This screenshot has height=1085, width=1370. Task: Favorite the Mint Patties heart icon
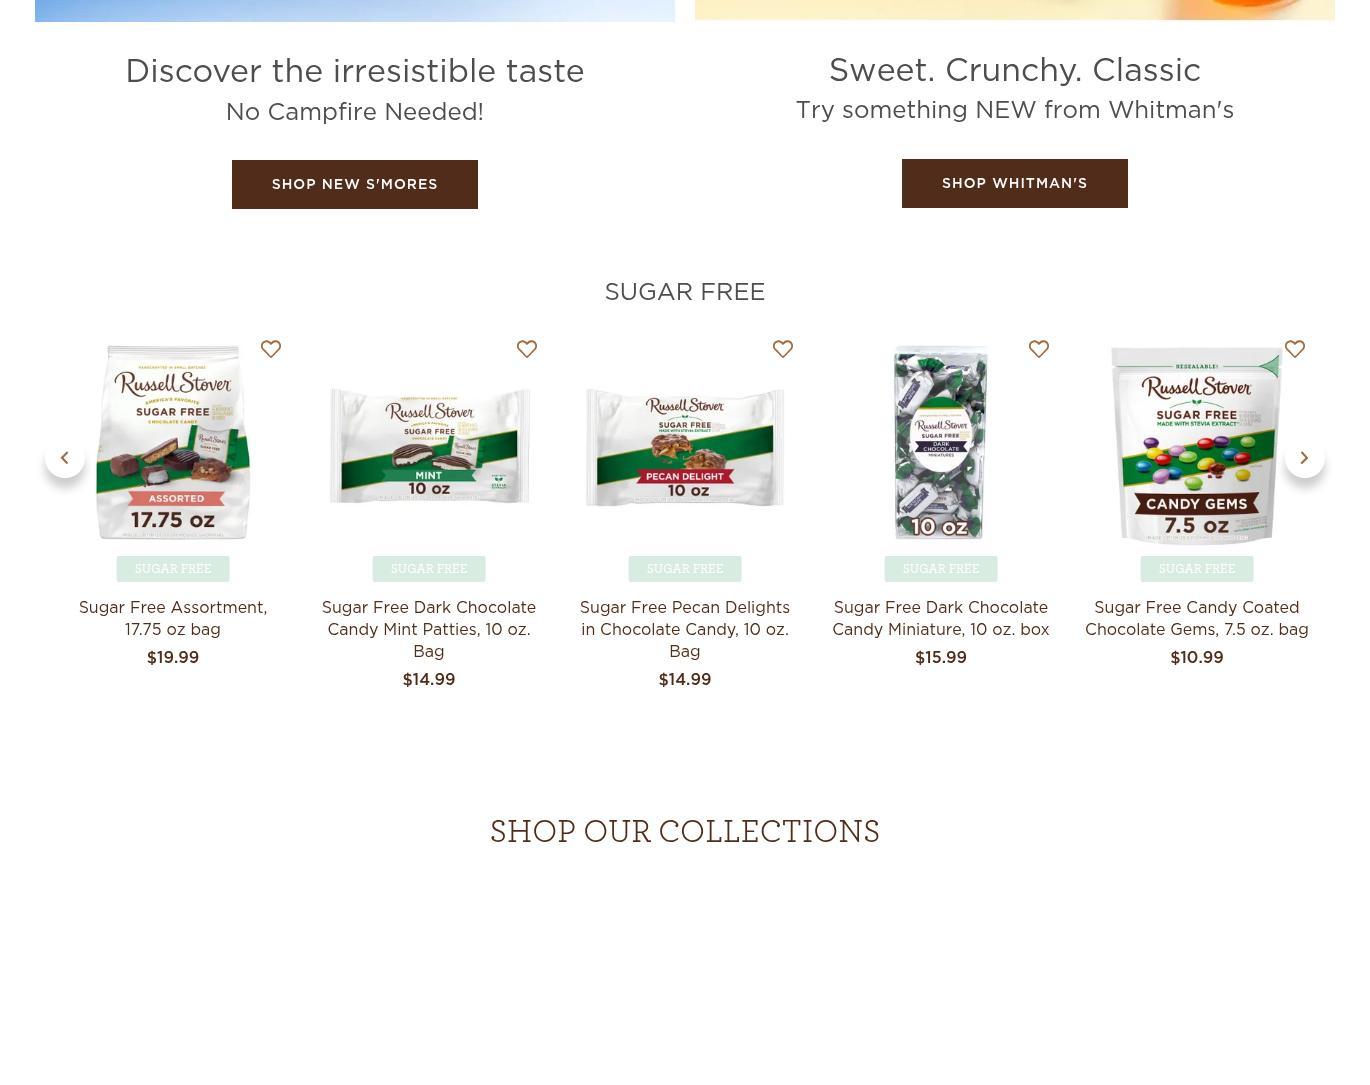[527, 349]
